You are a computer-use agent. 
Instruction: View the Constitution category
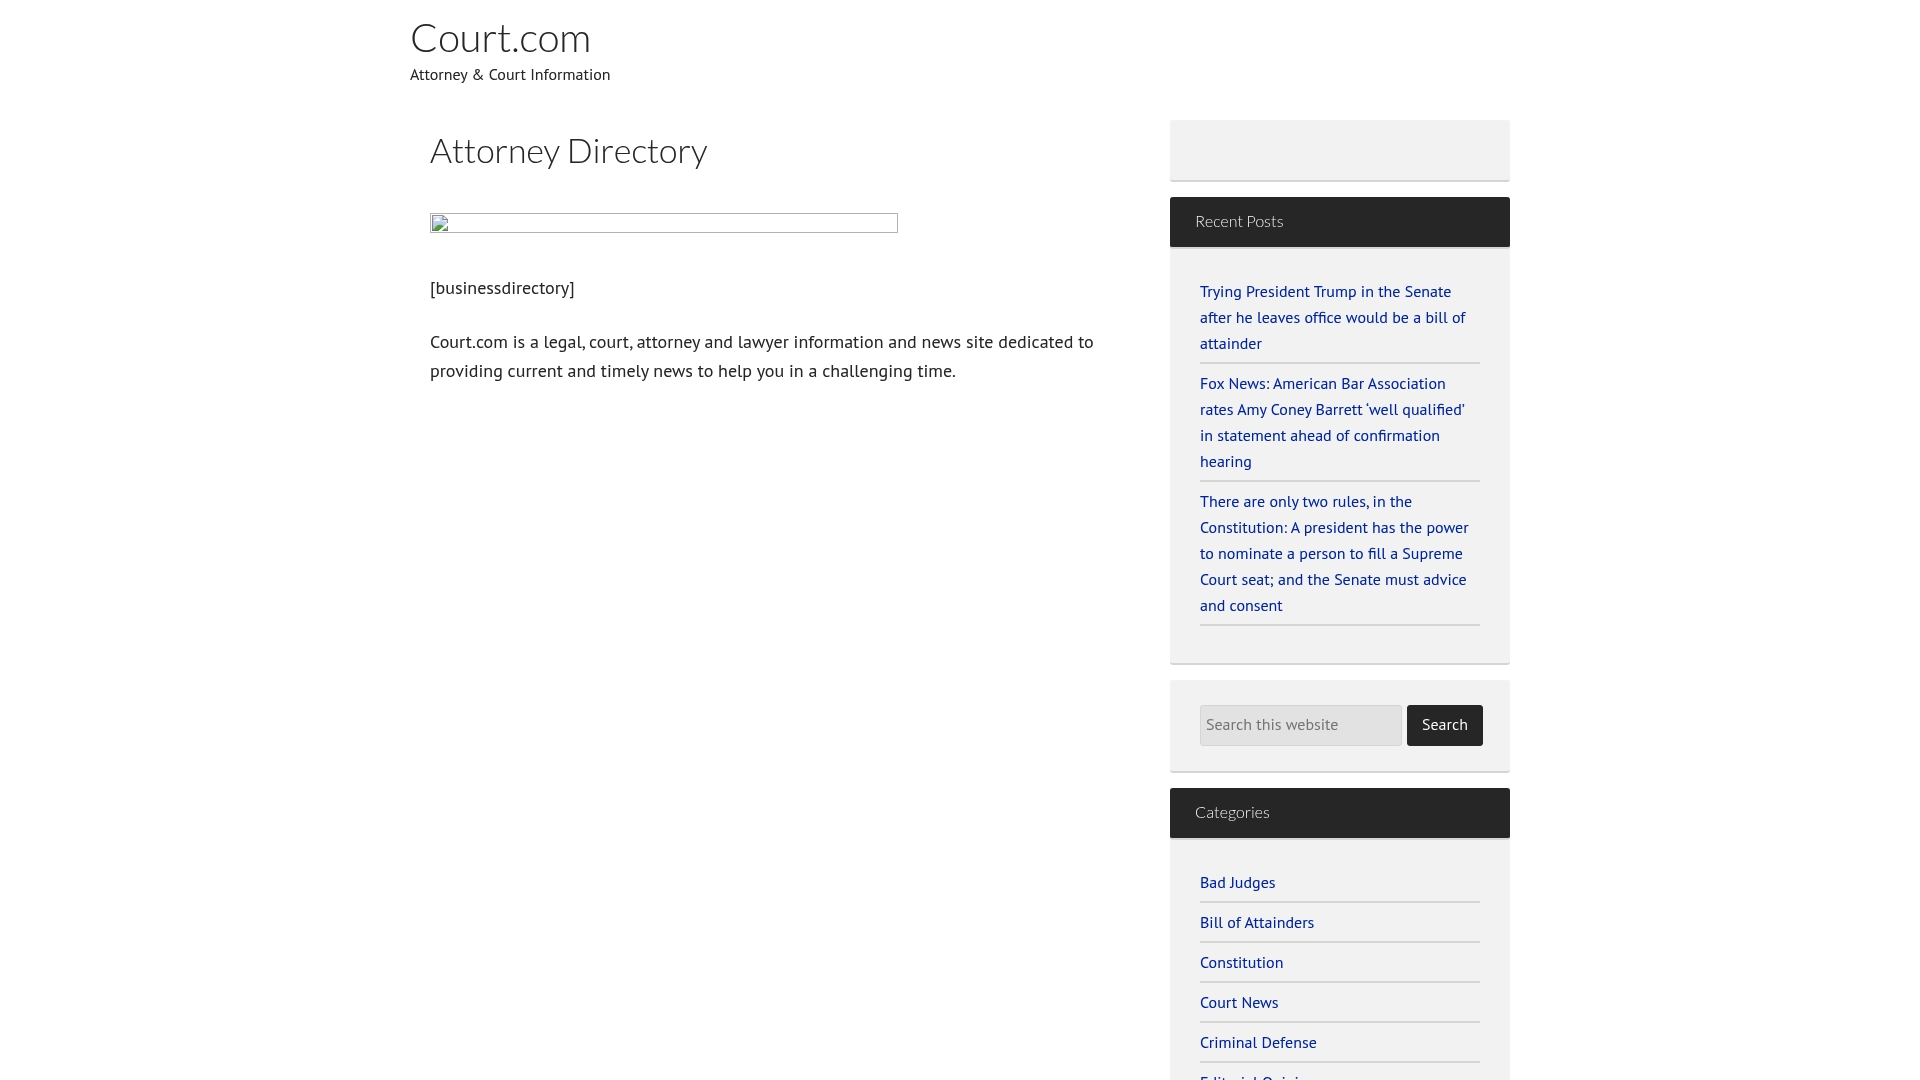pyautogui.click(x=1241, y=962)
